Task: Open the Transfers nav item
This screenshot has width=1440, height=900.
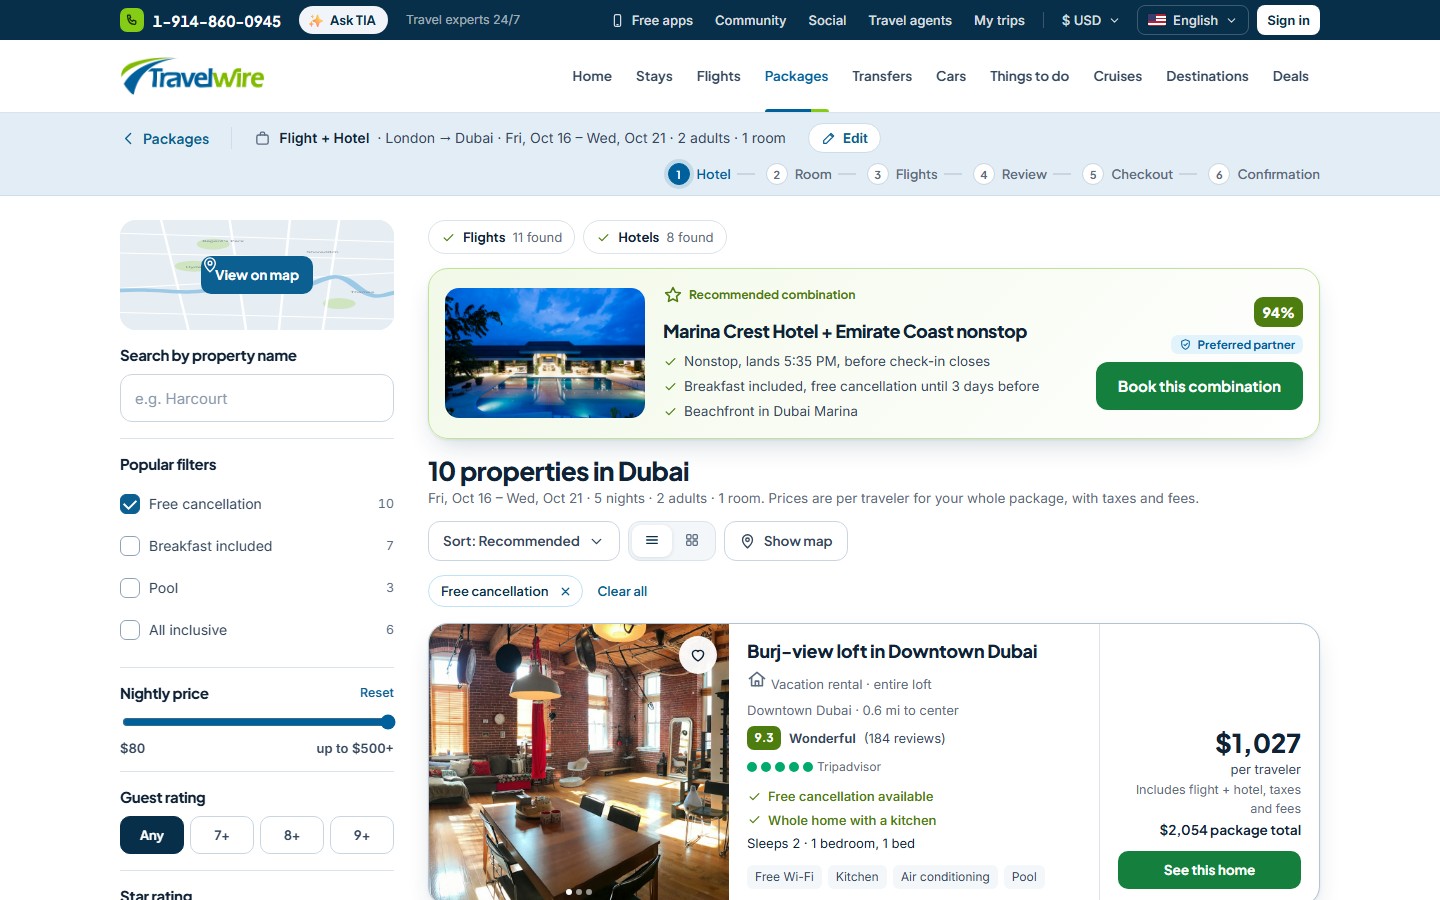Action: [882, 76]
